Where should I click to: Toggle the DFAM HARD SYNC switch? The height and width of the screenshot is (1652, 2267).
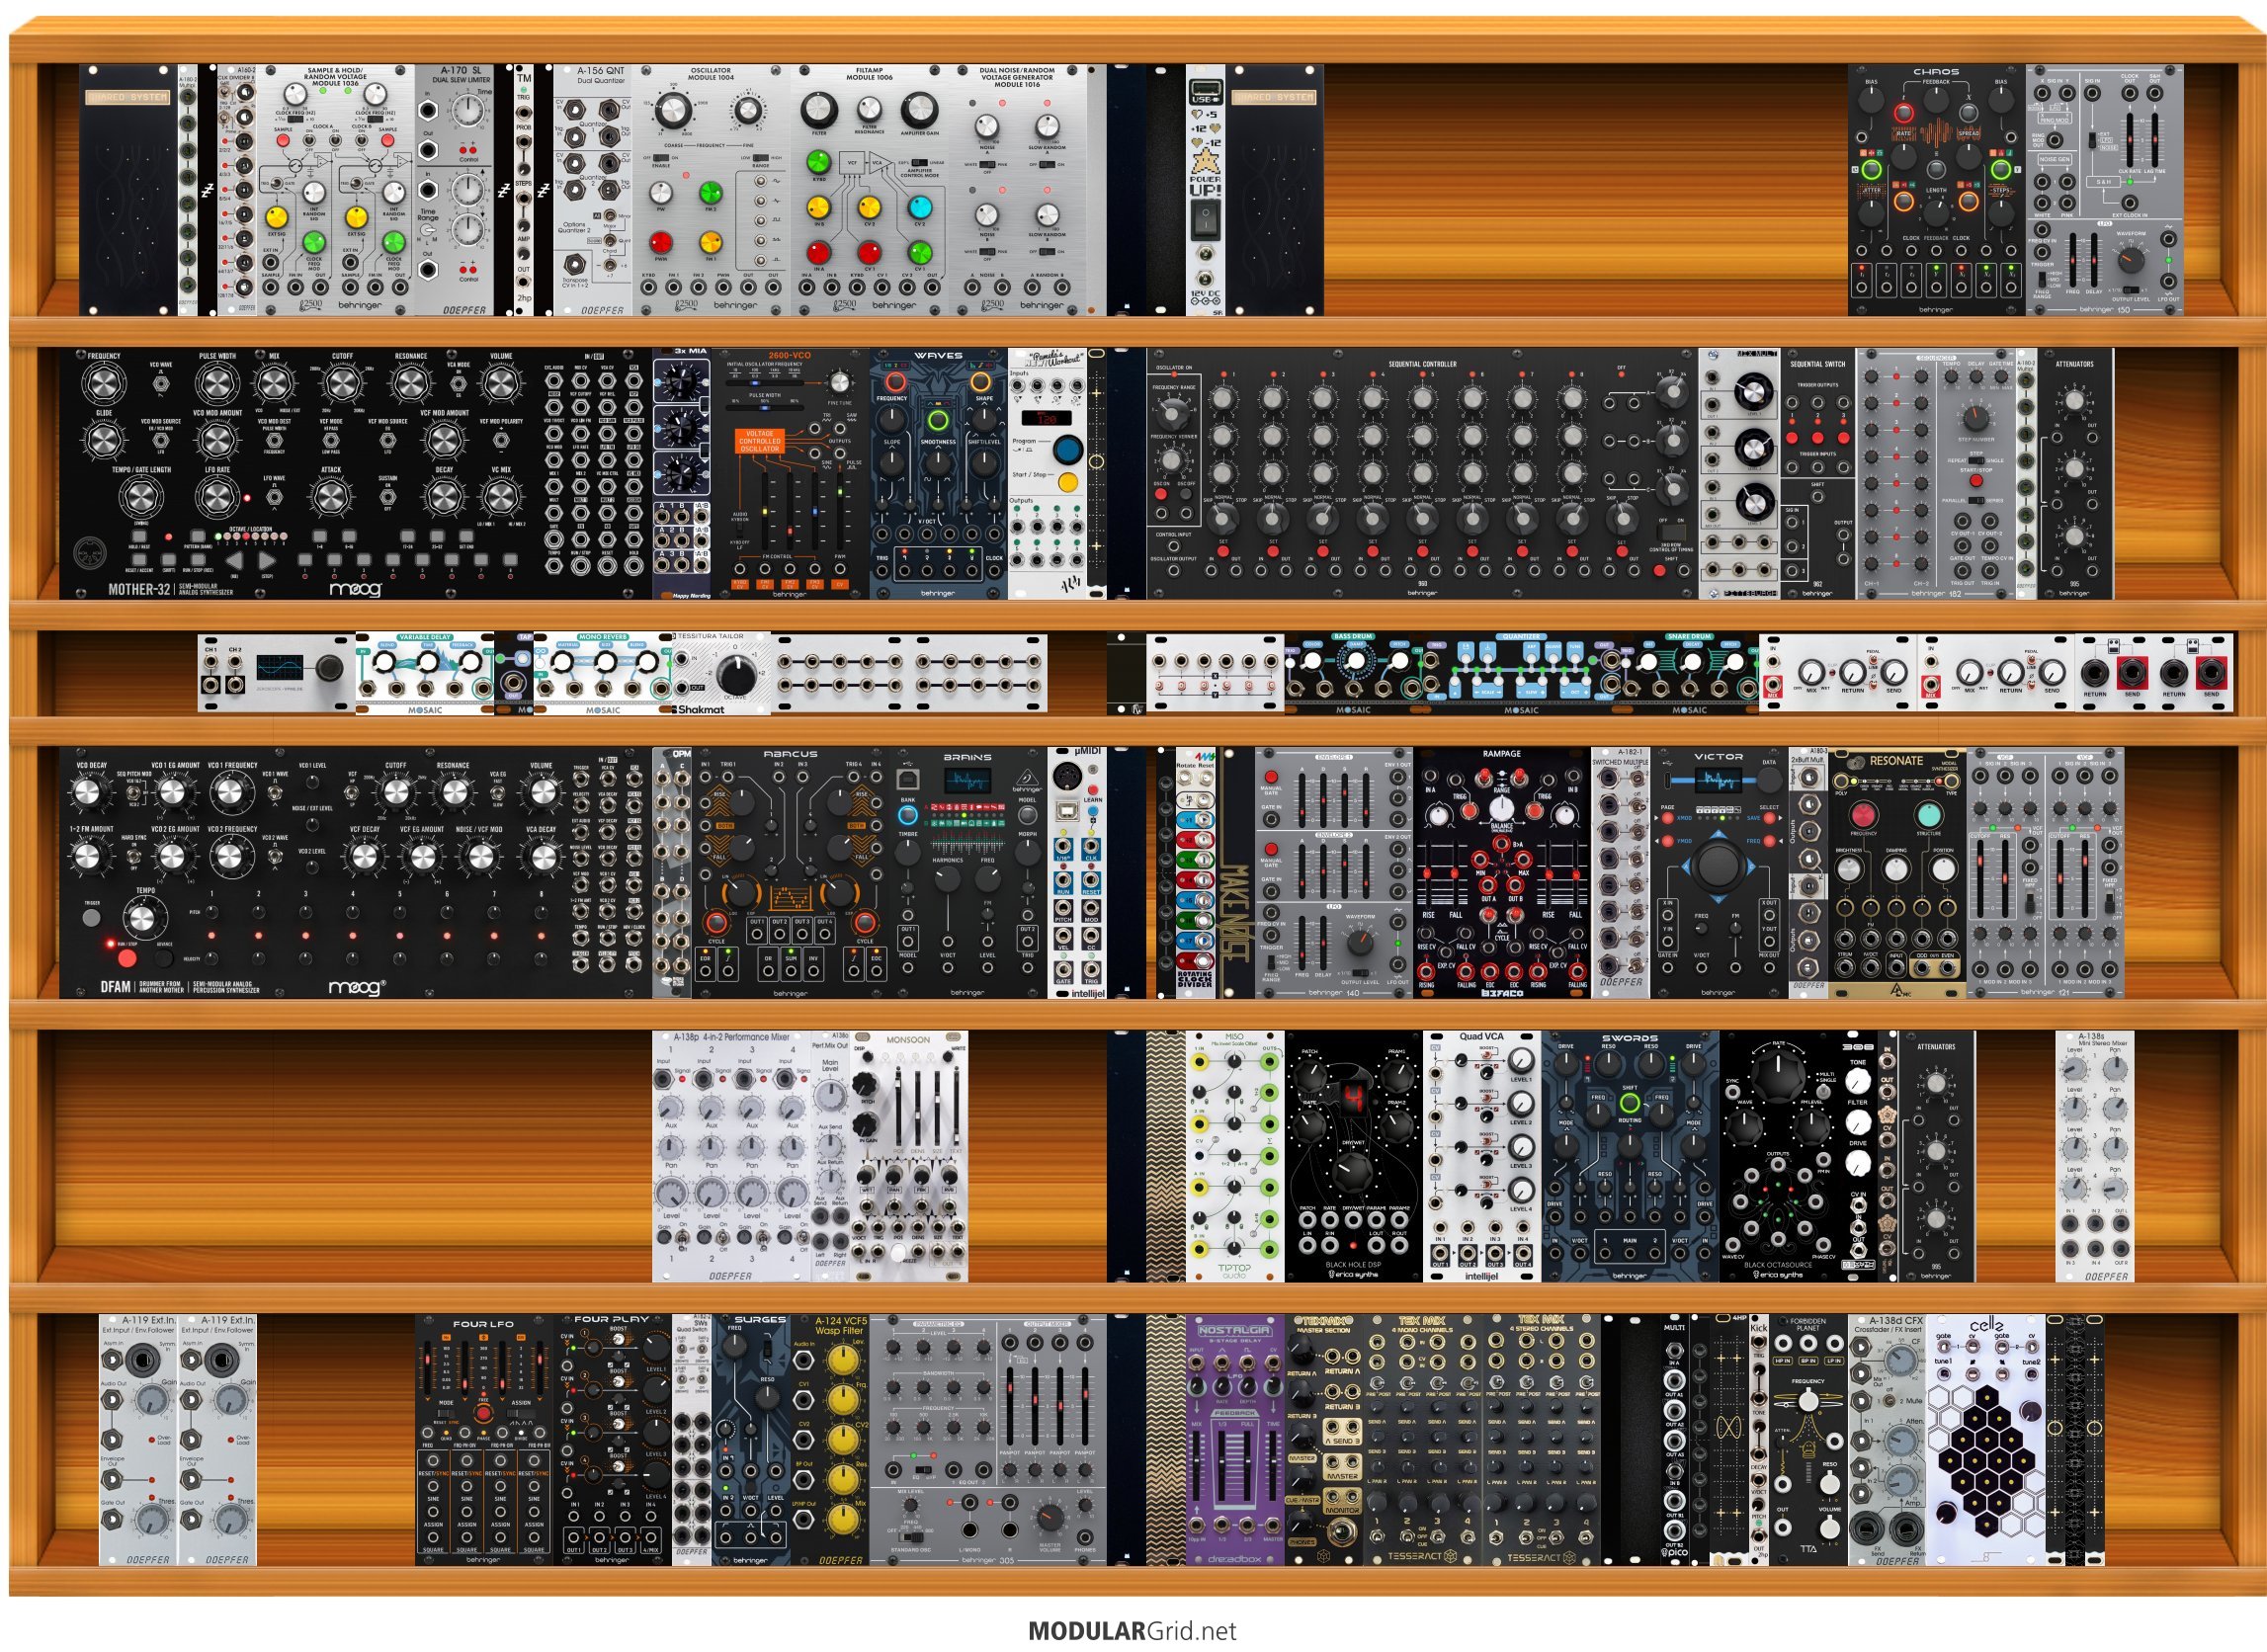(133, 859)
